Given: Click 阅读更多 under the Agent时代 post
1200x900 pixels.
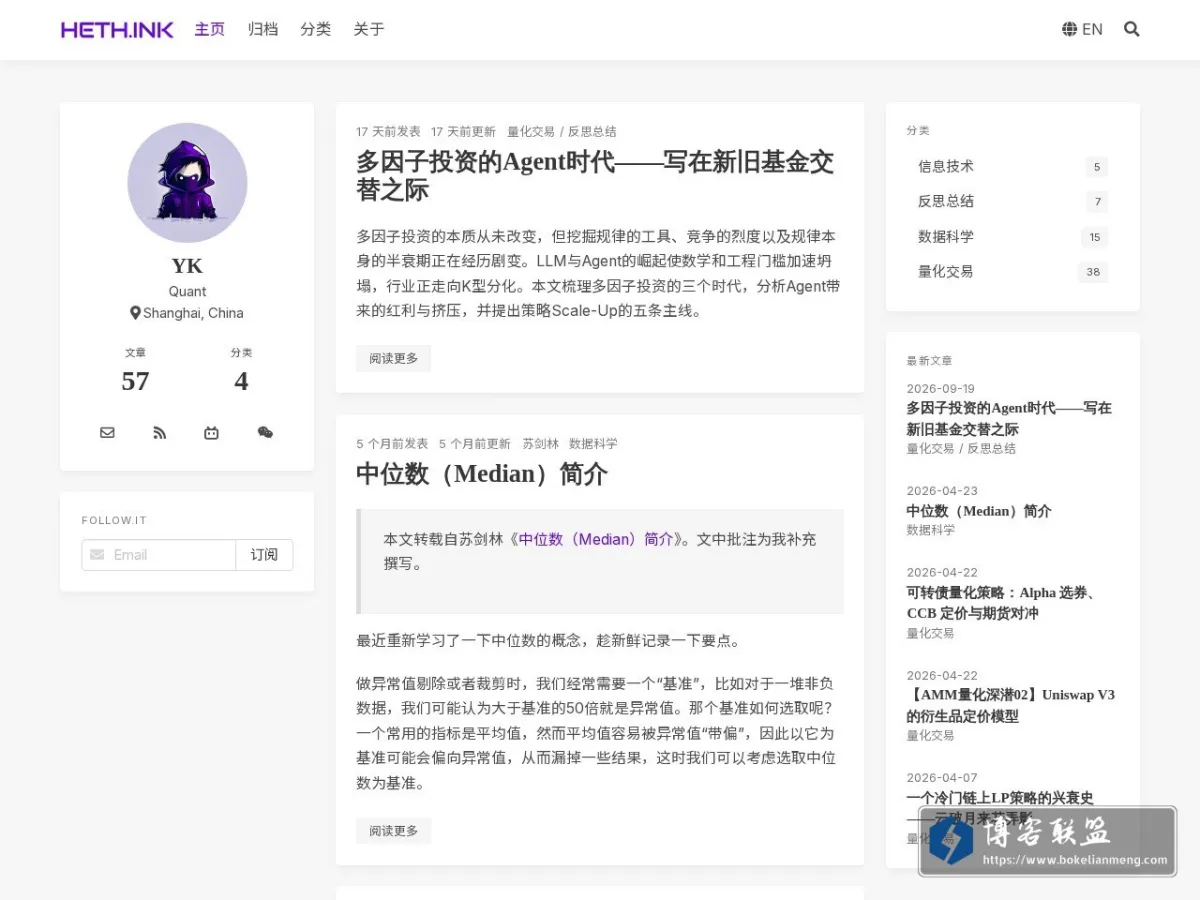Looking at the screenshot, I should click(393, 358).
